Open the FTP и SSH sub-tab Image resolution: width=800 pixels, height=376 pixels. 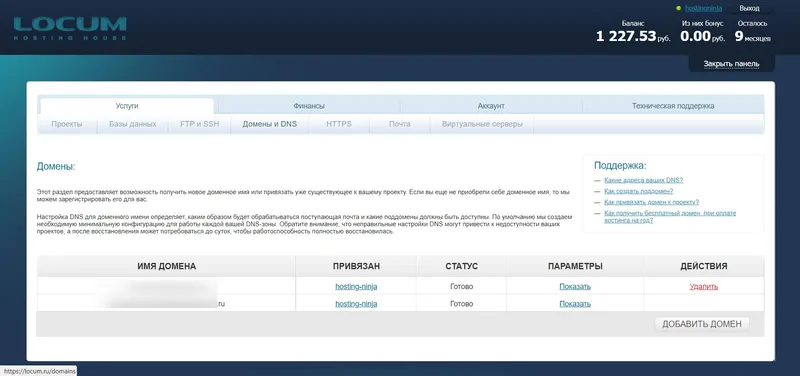pos(199,124)
